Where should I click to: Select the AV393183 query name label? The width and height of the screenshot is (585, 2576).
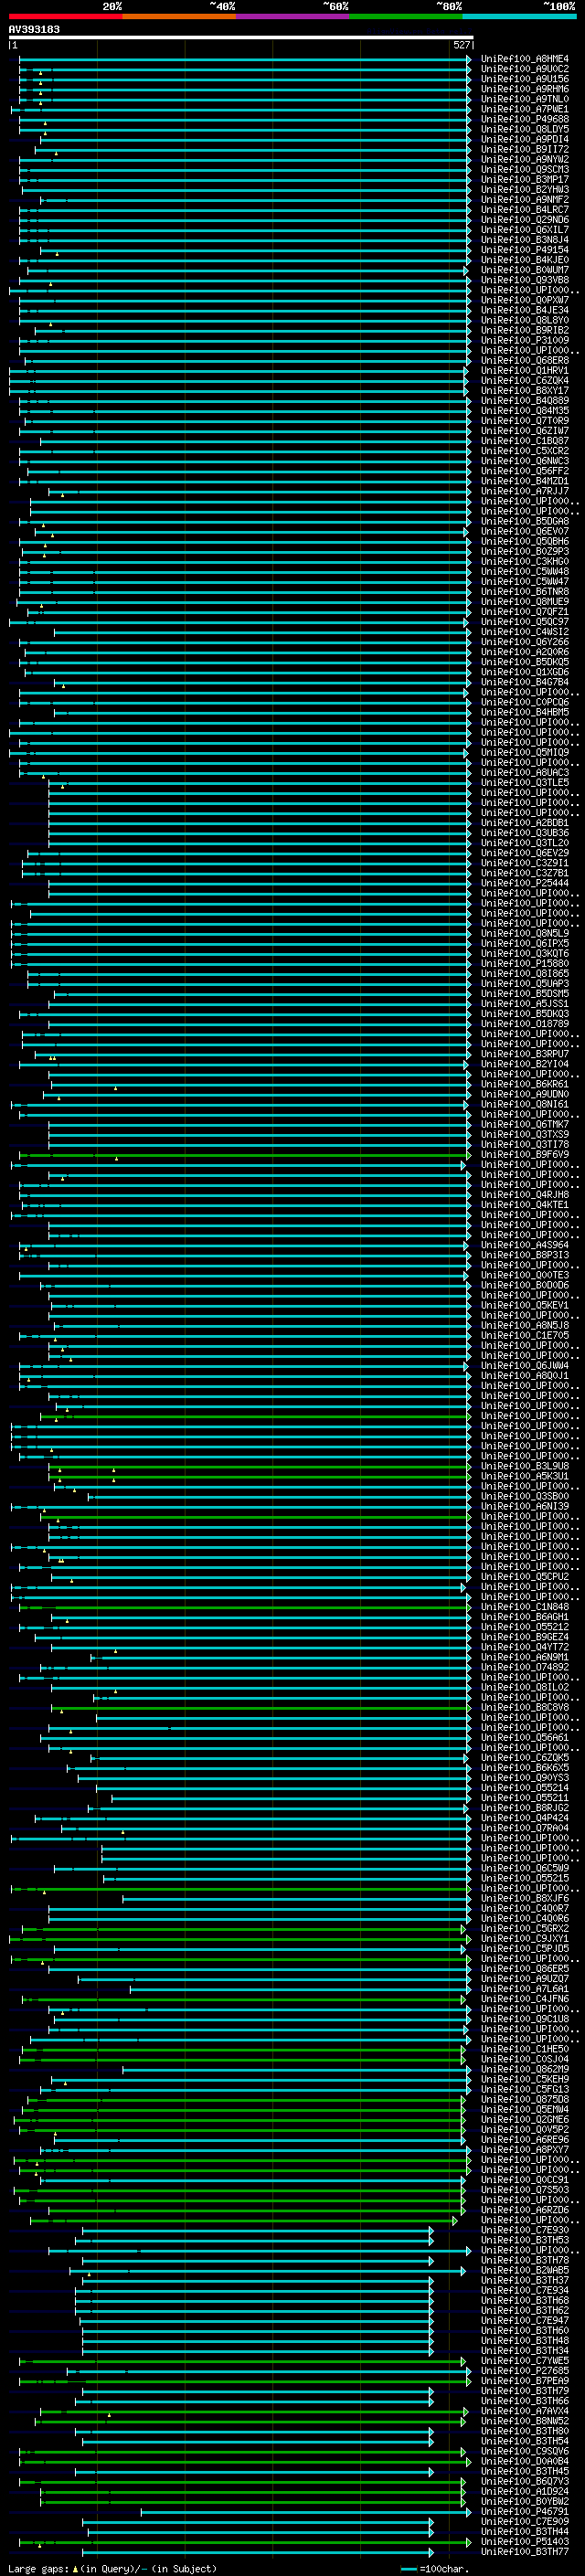point(34,29)
